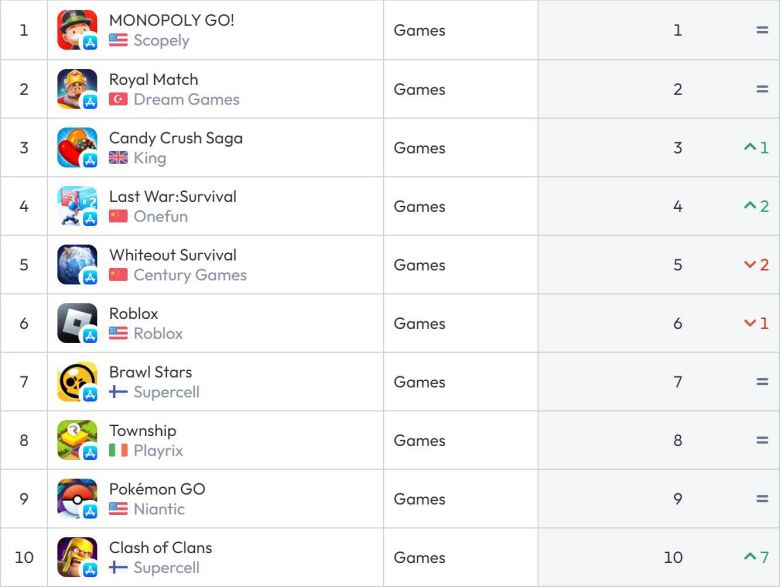The width and height of the screenshot is (780, 587).
Task: Click the Whiteout Survival app icon
Action: (77, 264)
